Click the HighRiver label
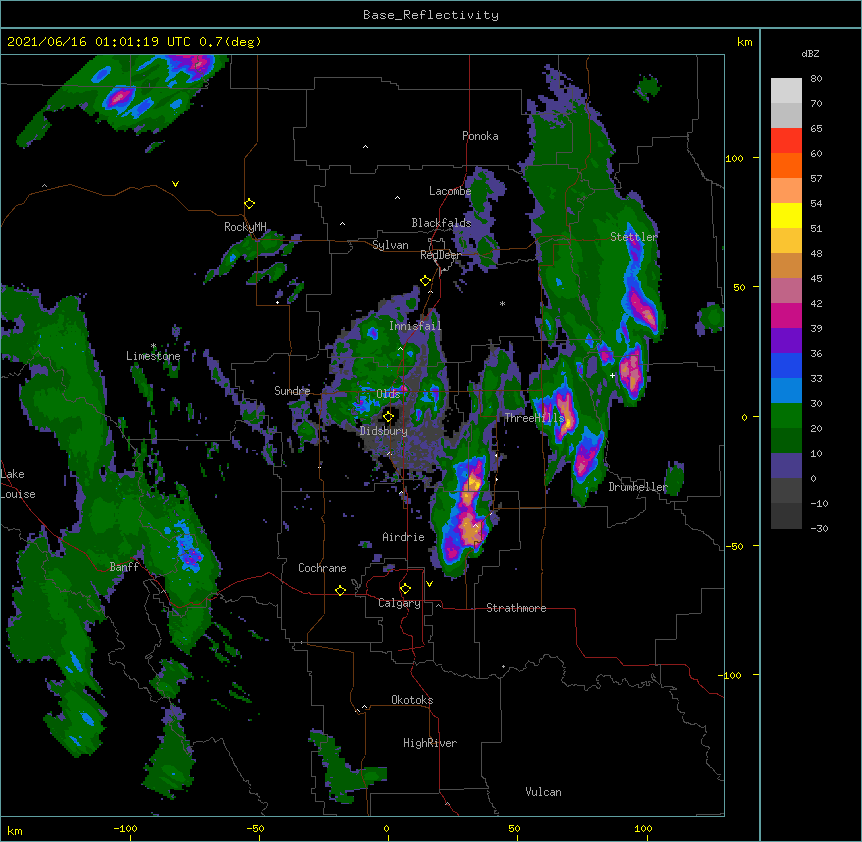 point(430,743)
